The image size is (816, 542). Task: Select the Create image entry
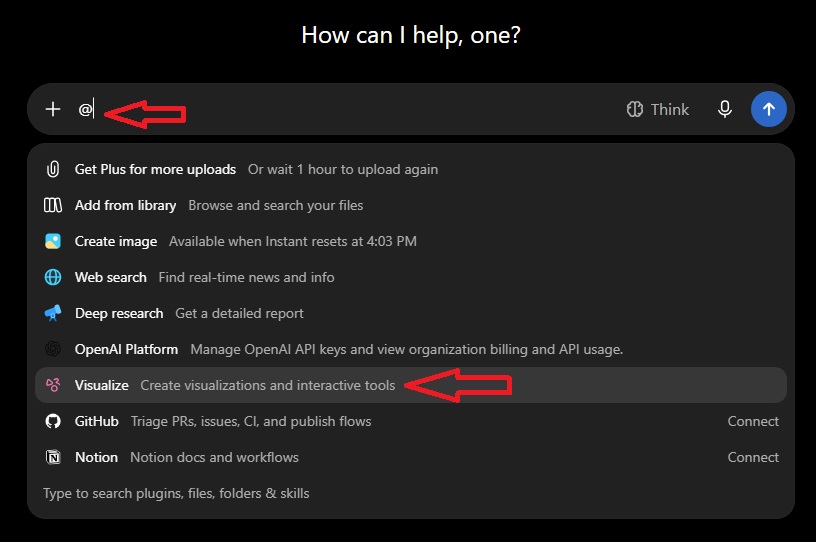(116, 241)
